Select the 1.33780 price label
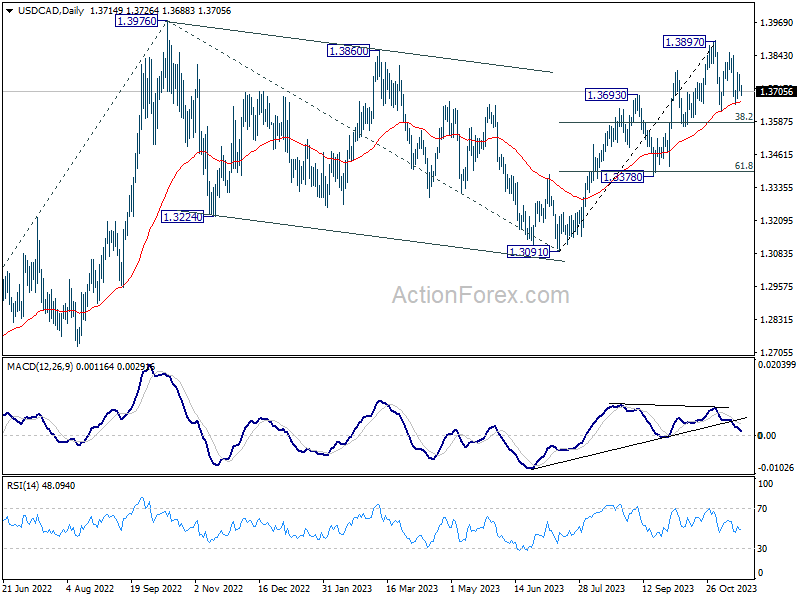800x600 pixels. pos(622,177)
